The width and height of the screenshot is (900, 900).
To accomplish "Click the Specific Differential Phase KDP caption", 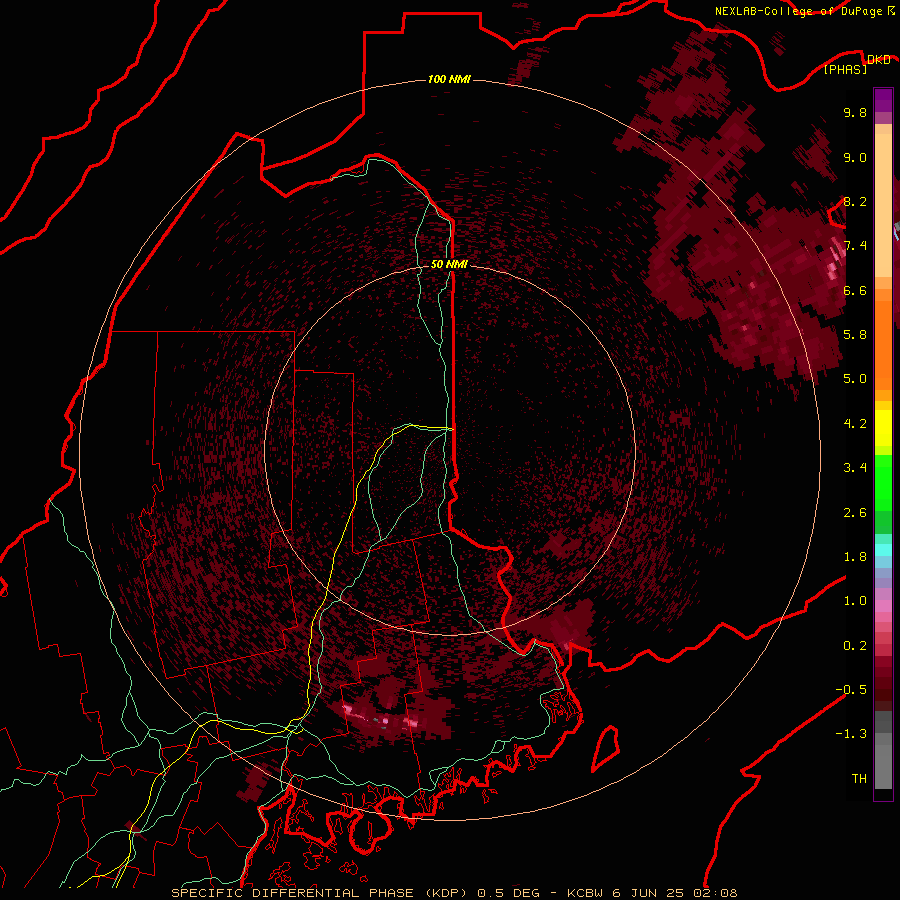I will tap(454, 893).
